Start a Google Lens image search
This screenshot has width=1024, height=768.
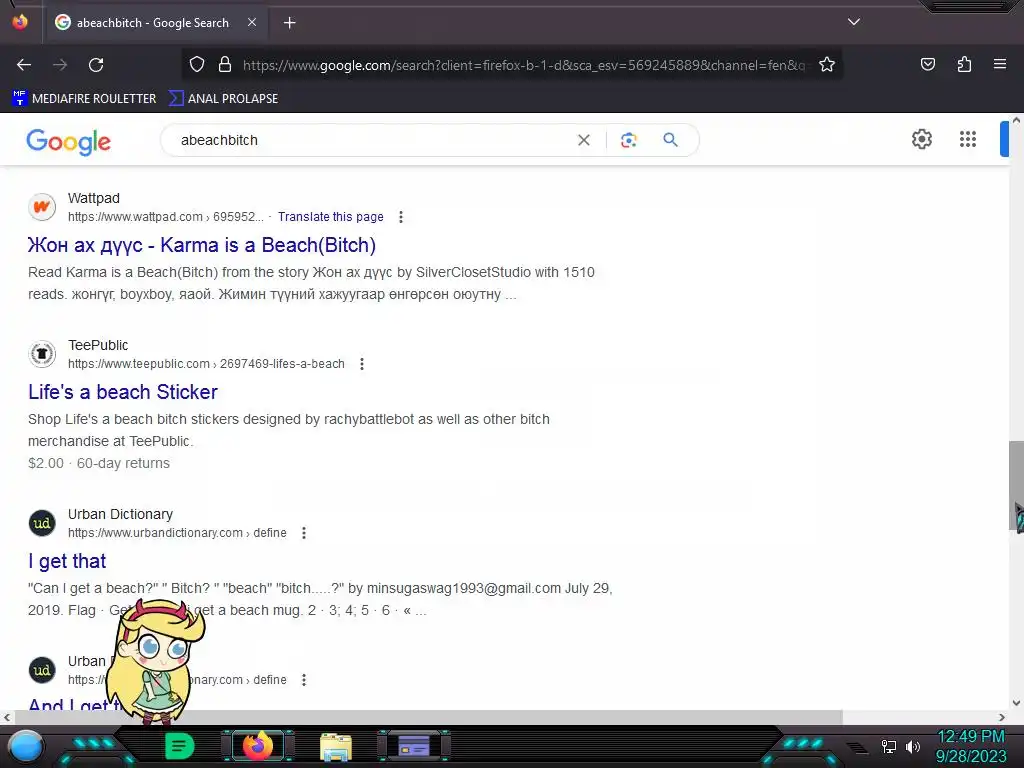click(x=628, y=140)
